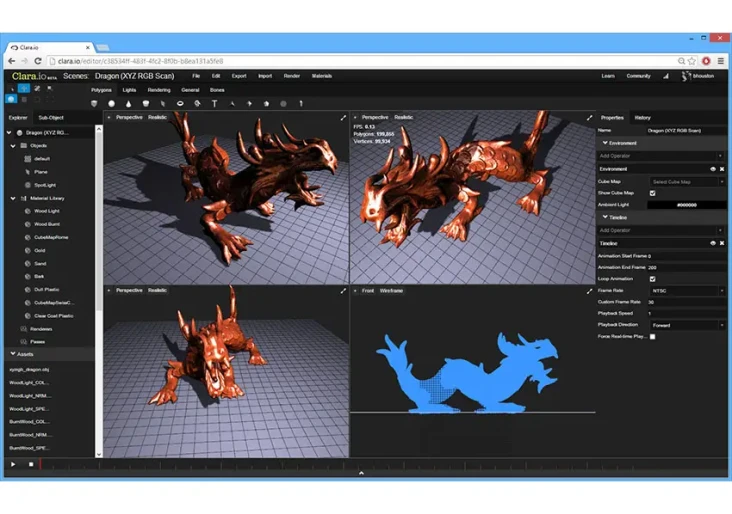Remove the Environment operator with its X
This screenshot has height=514, width=732.
[722, 169]
